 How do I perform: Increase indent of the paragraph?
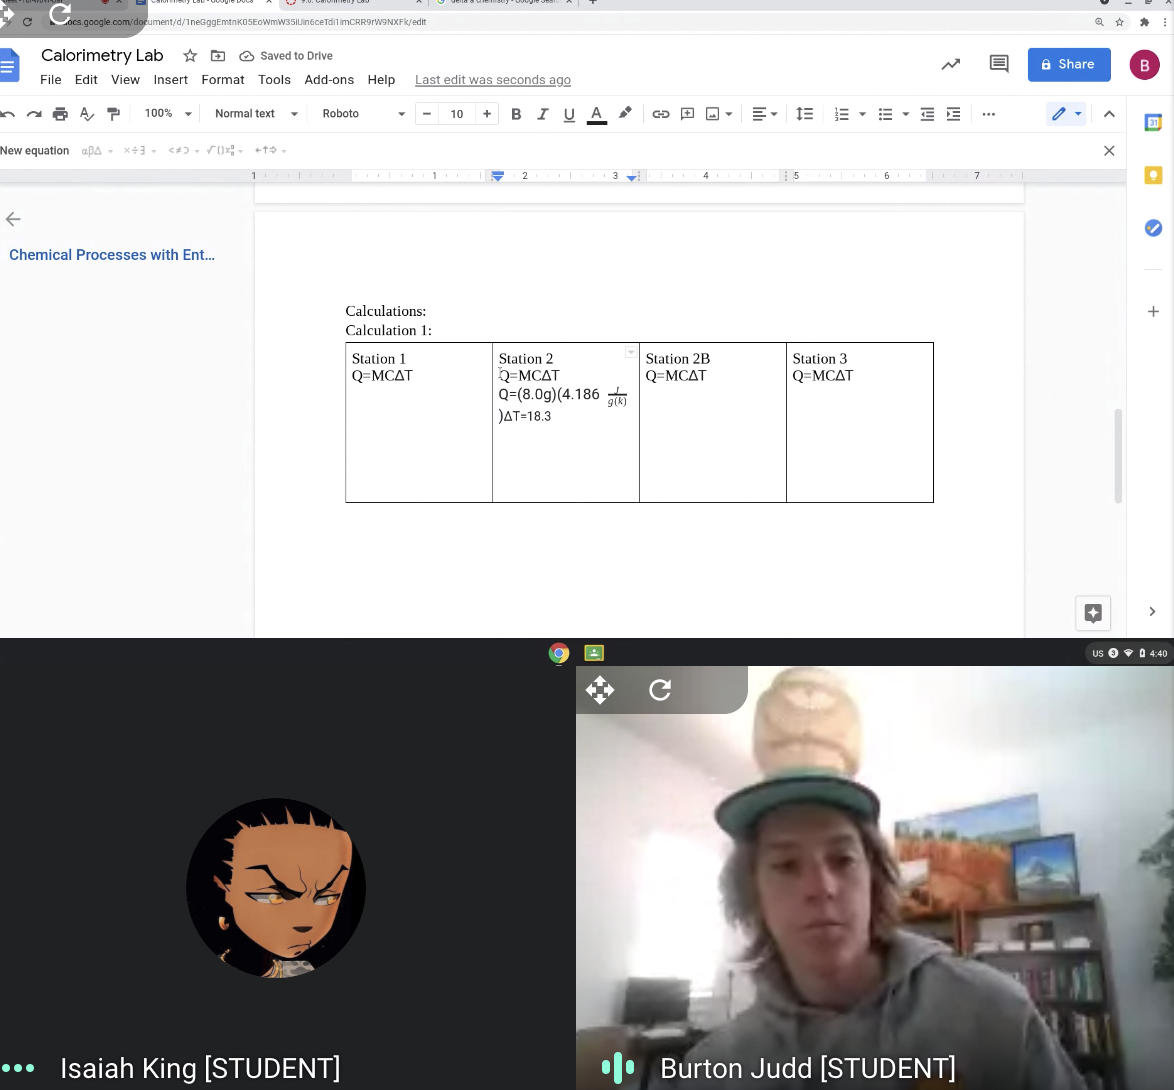point(953,114)
